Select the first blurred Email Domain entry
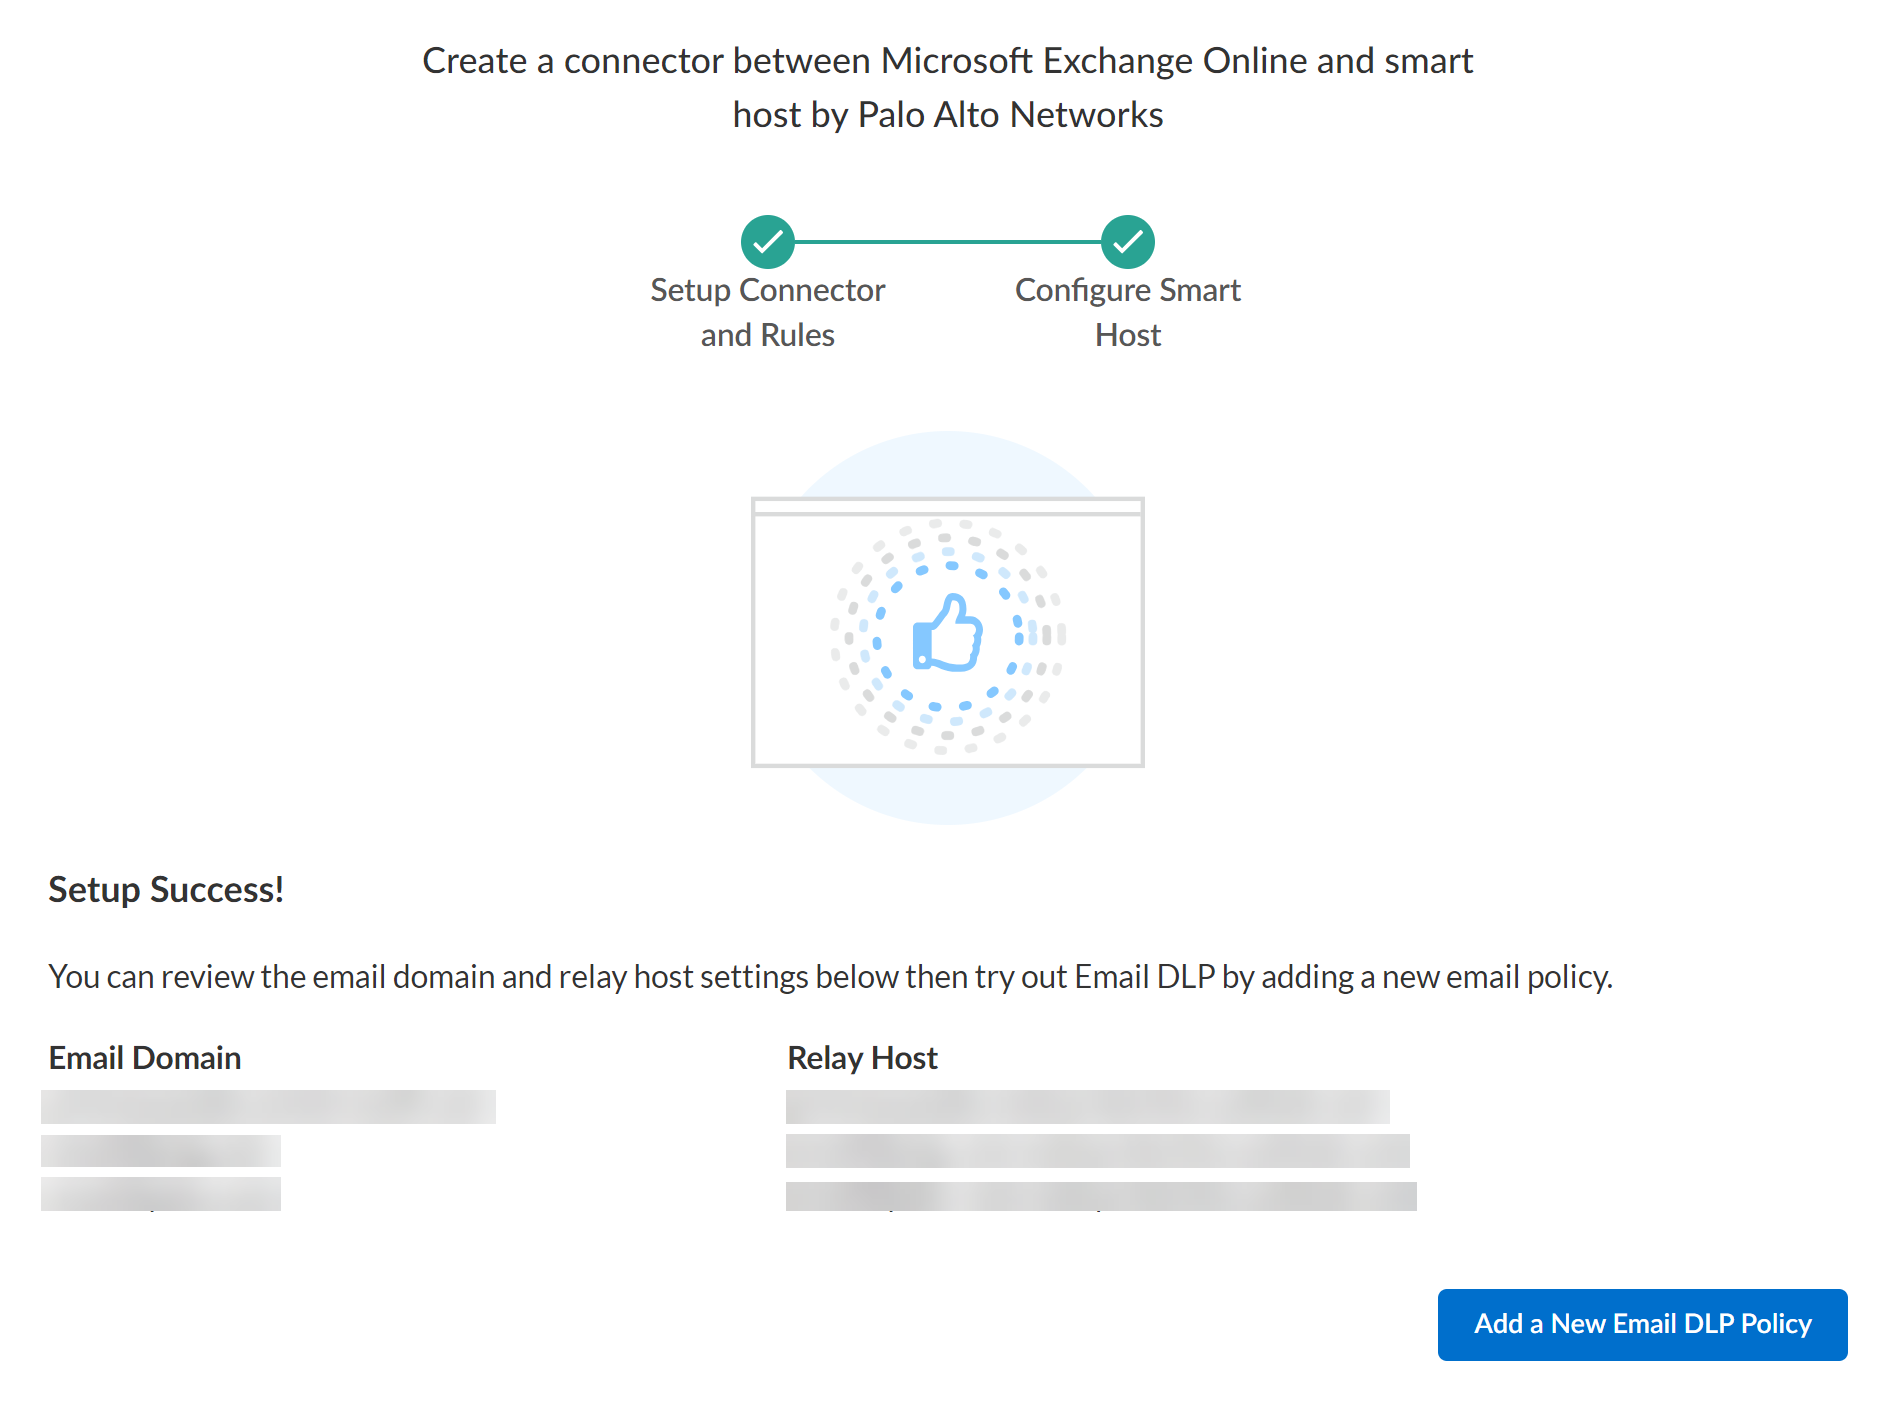Screen dimensions: 1887x1403 268,1107
